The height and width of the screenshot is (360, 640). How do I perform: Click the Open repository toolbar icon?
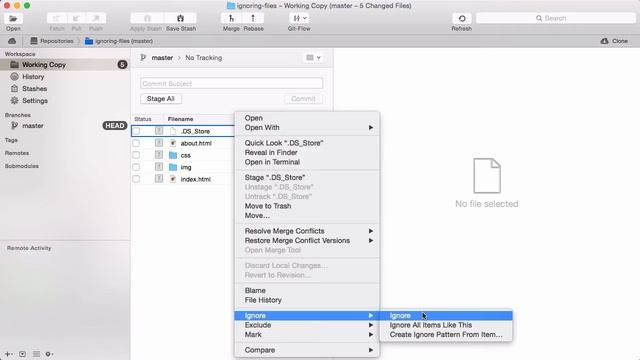coord(13,18)
